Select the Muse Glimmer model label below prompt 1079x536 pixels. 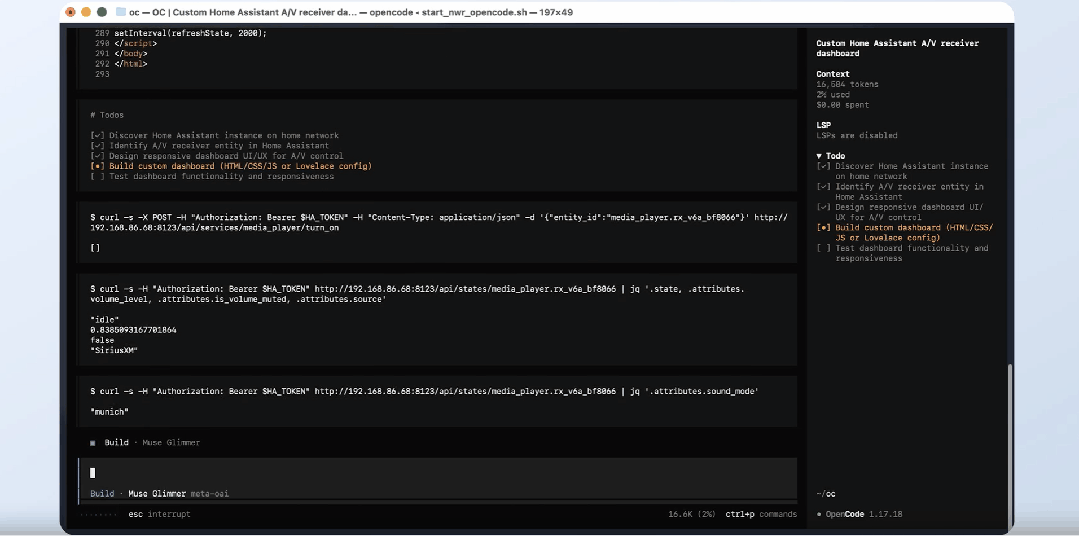point(157,494)
